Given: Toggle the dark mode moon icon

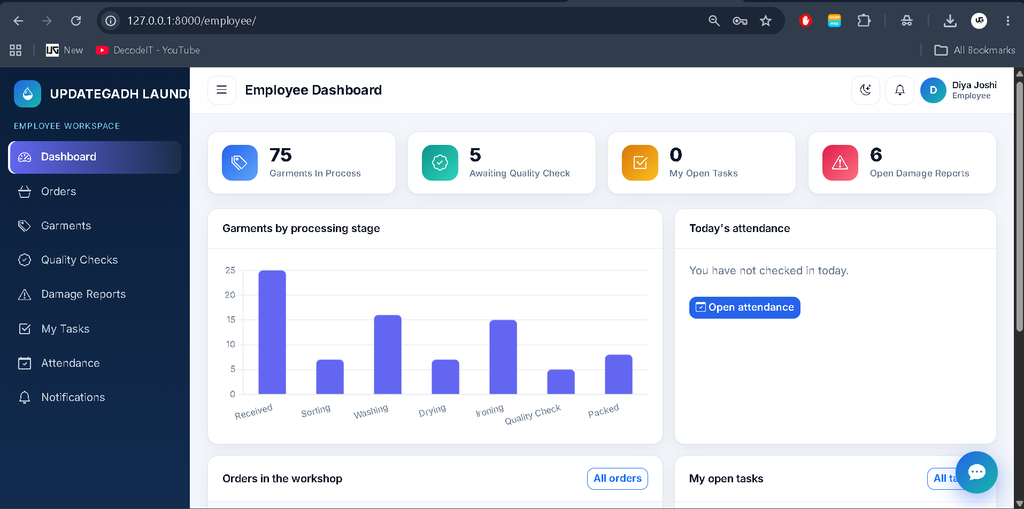Looking at the screenshot, I should (865, 90).
